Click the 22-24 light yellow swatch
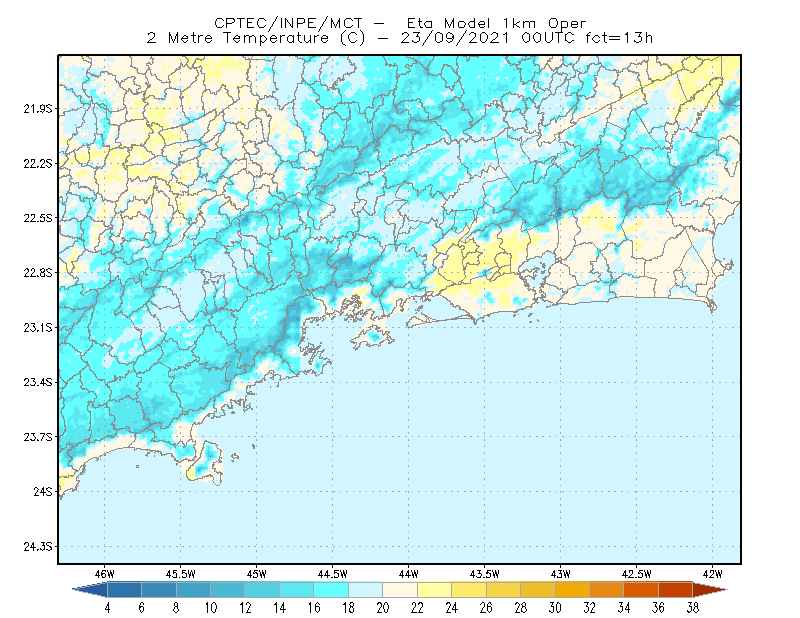This screenshot has height=618, width=800. (435, 590)
